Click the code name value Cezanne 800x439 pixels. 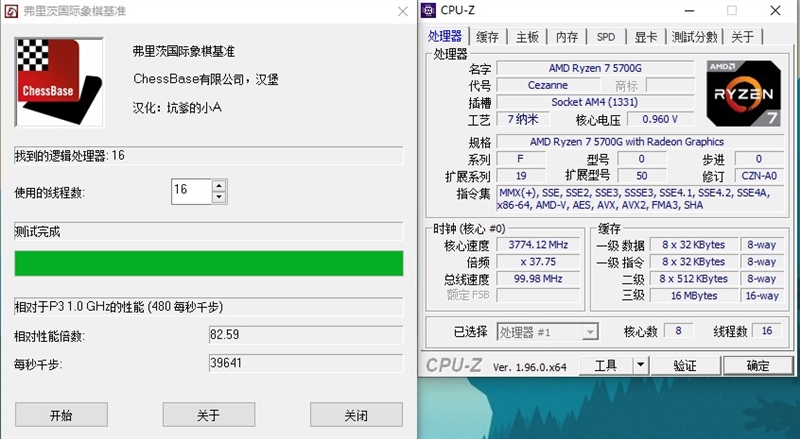(547, 85)
